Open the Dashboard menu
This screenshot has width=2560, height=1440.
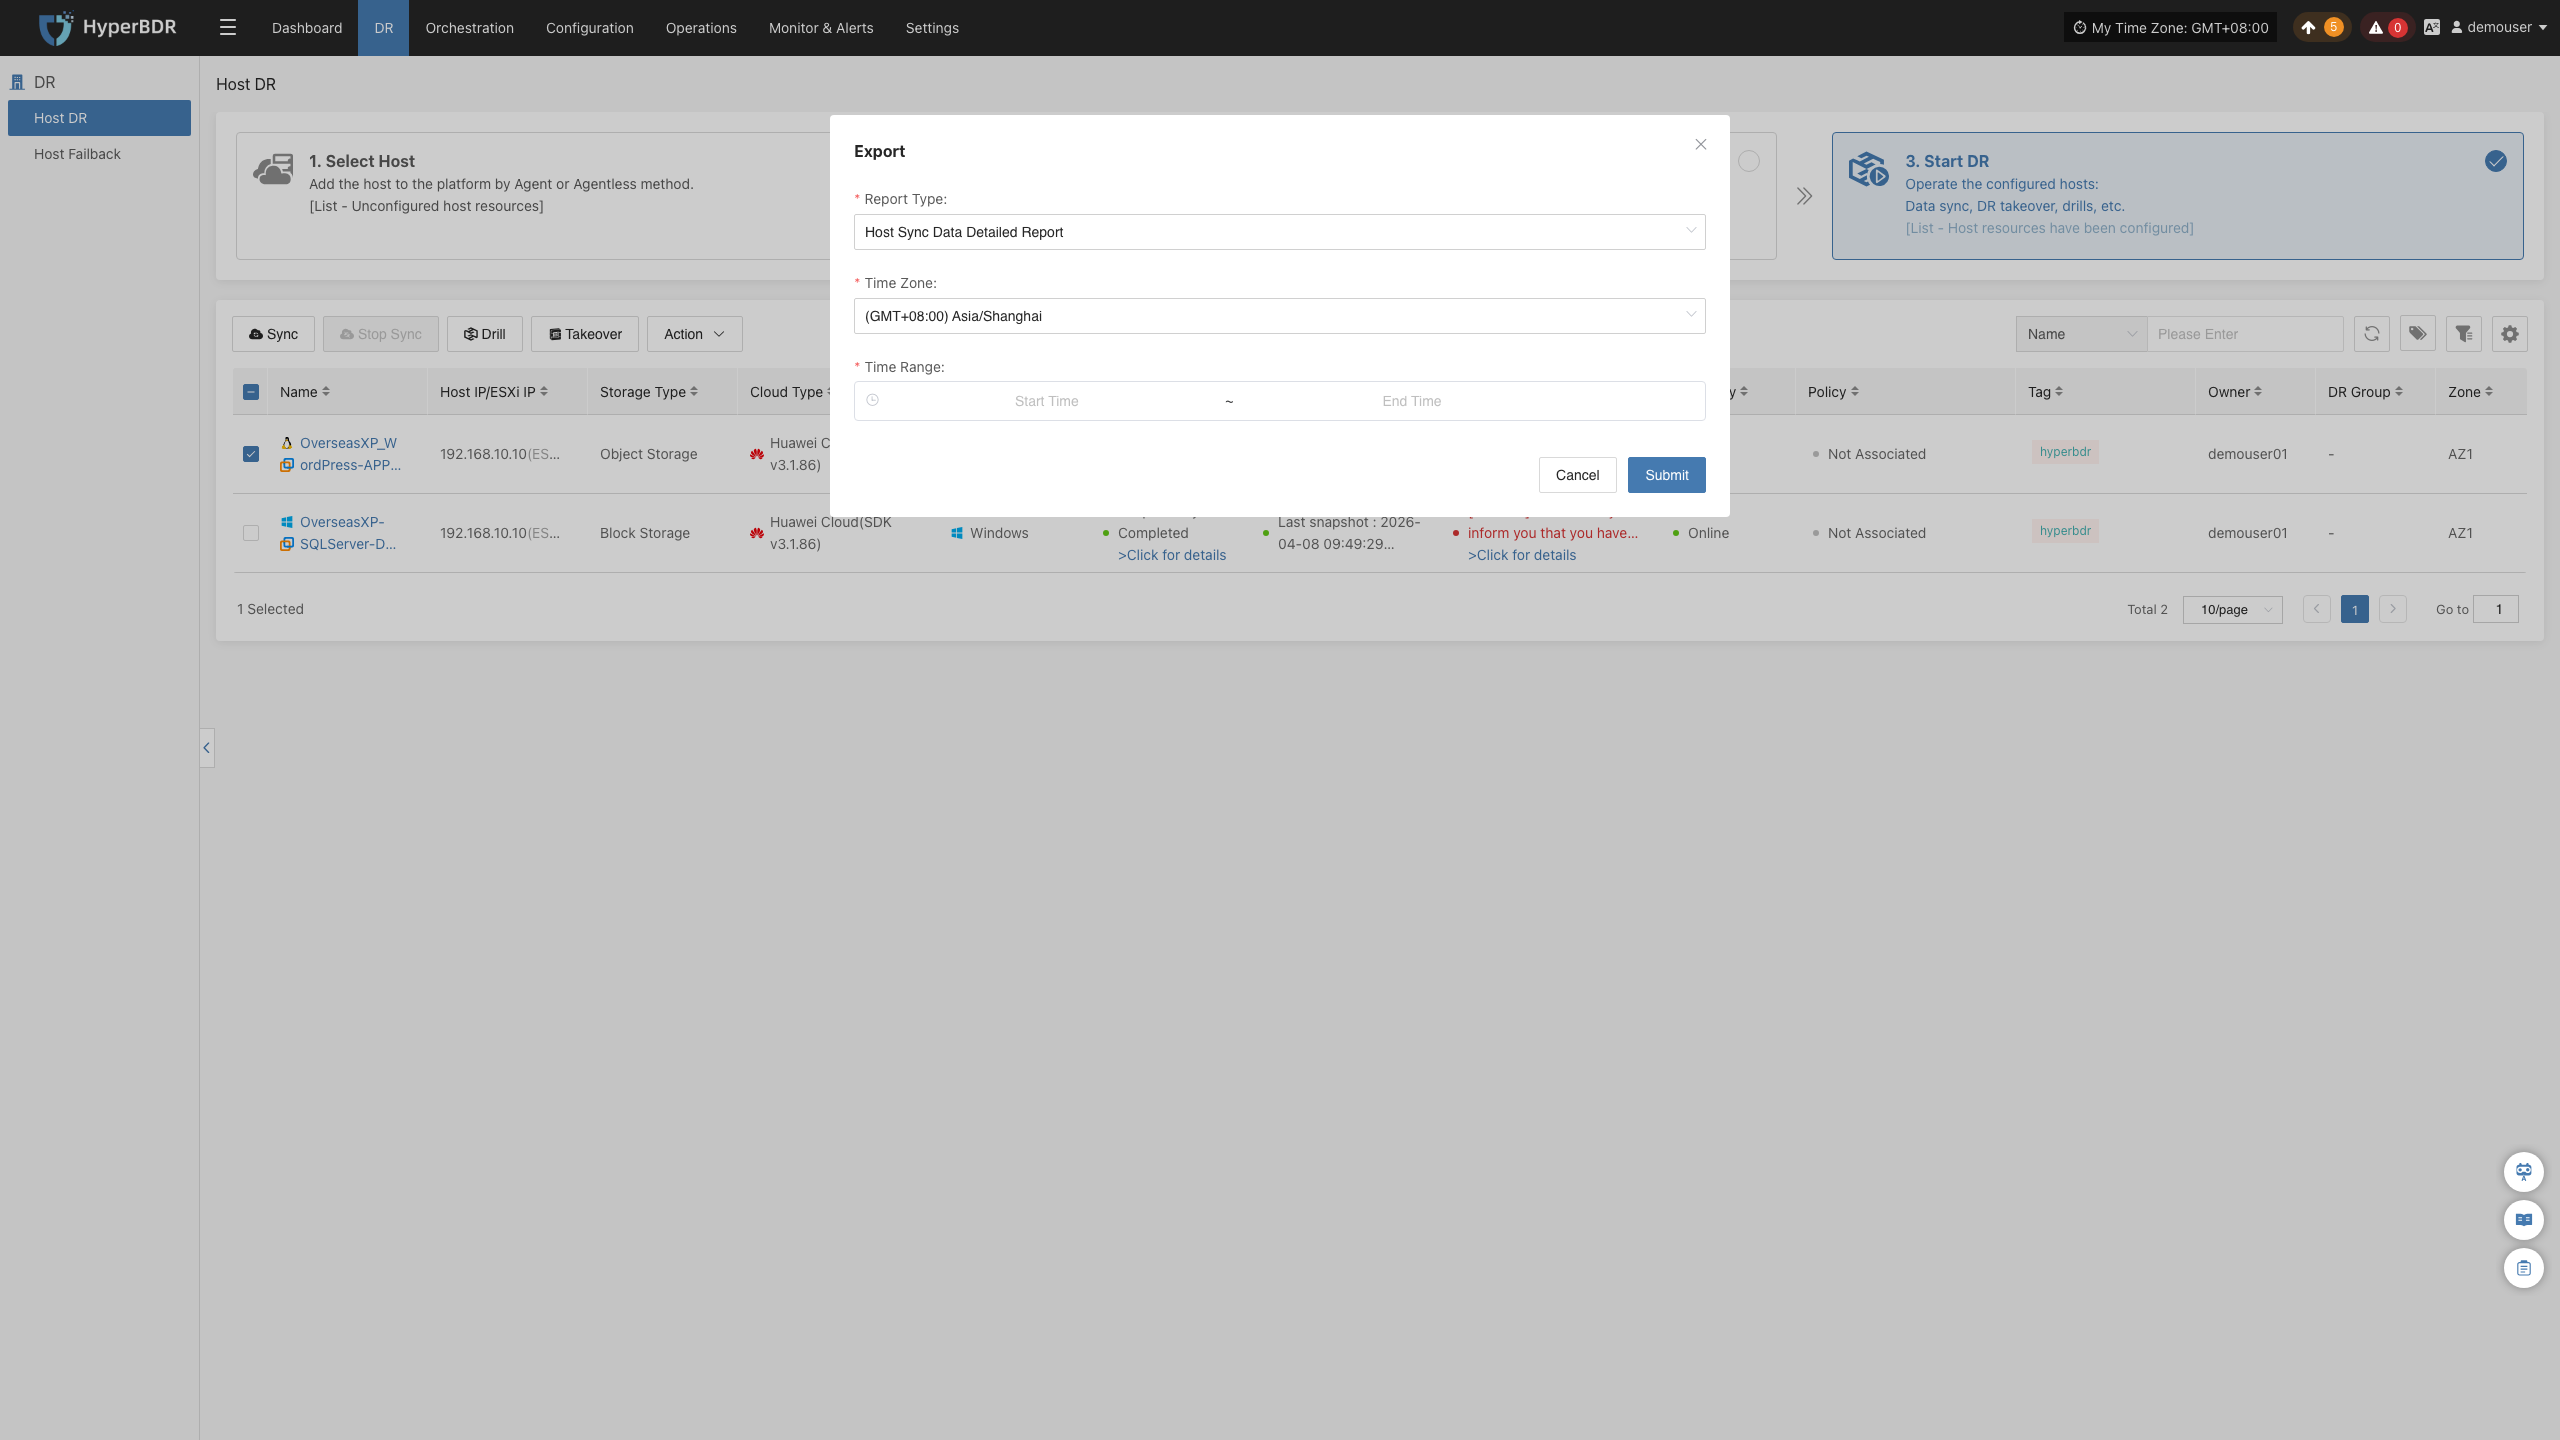click(x=307, y=28)
